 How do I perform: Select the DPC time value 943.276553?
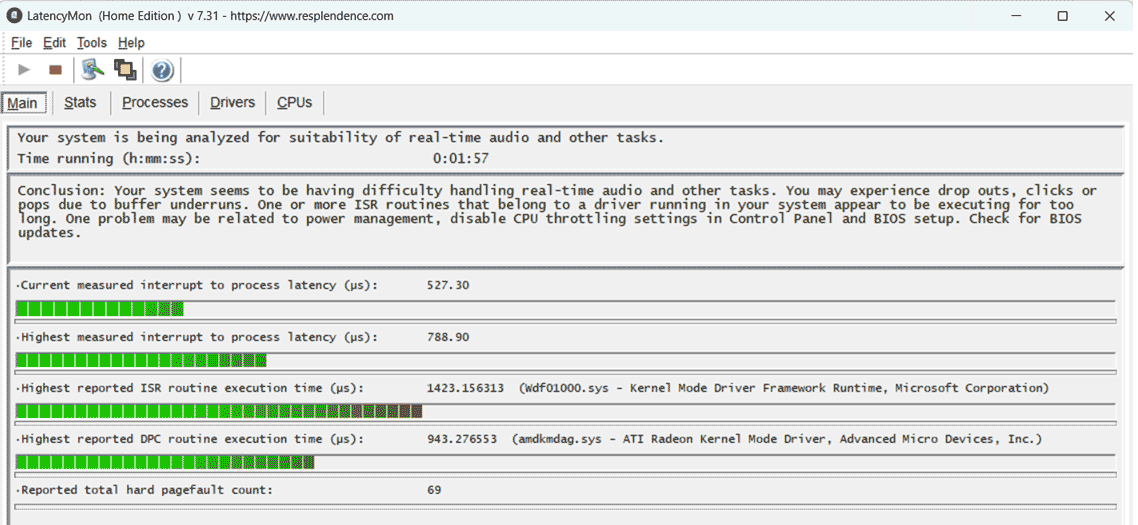461,439
